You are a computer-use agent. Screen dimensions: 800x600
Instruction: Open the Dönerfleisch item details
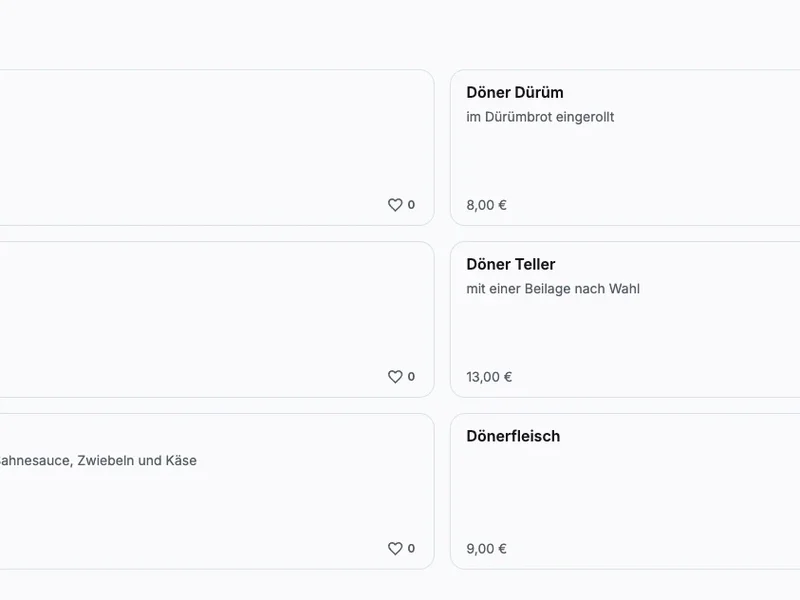tap(620, 490)
